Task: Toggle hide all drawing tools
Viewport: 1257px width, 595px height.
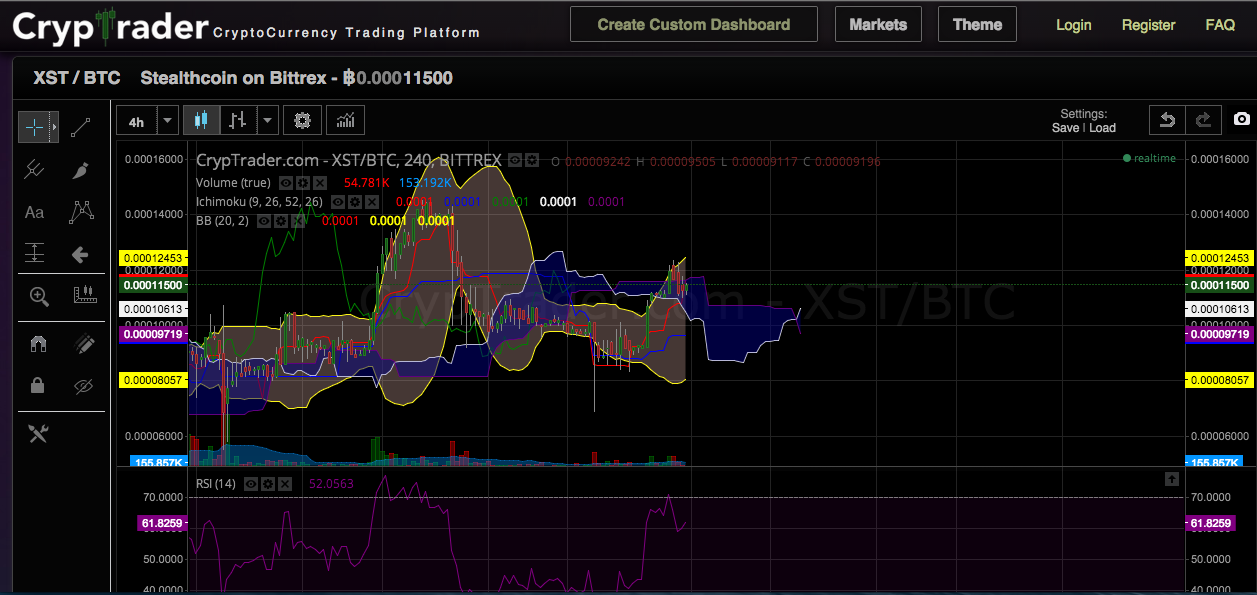Action: [82, 385]
